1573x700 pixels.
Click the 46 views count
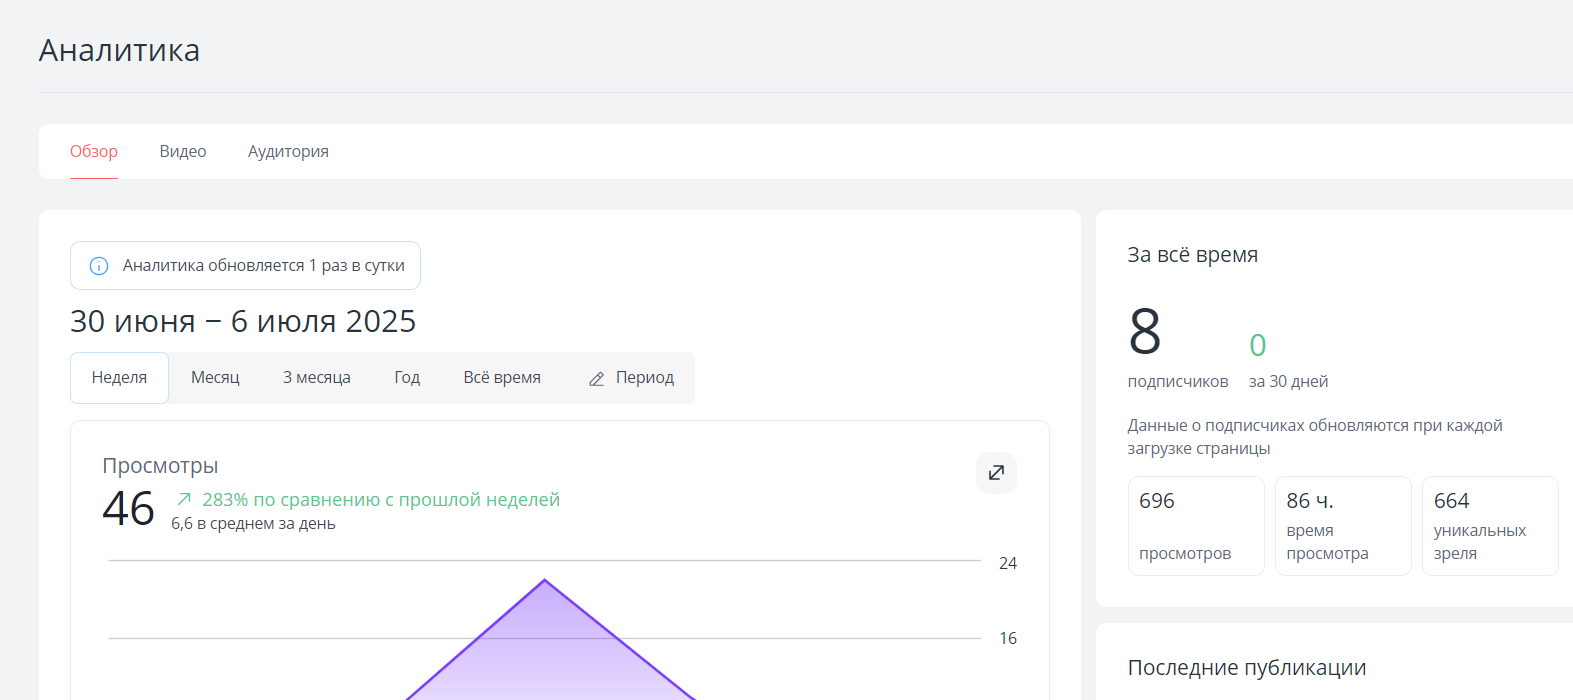(128, 509)
